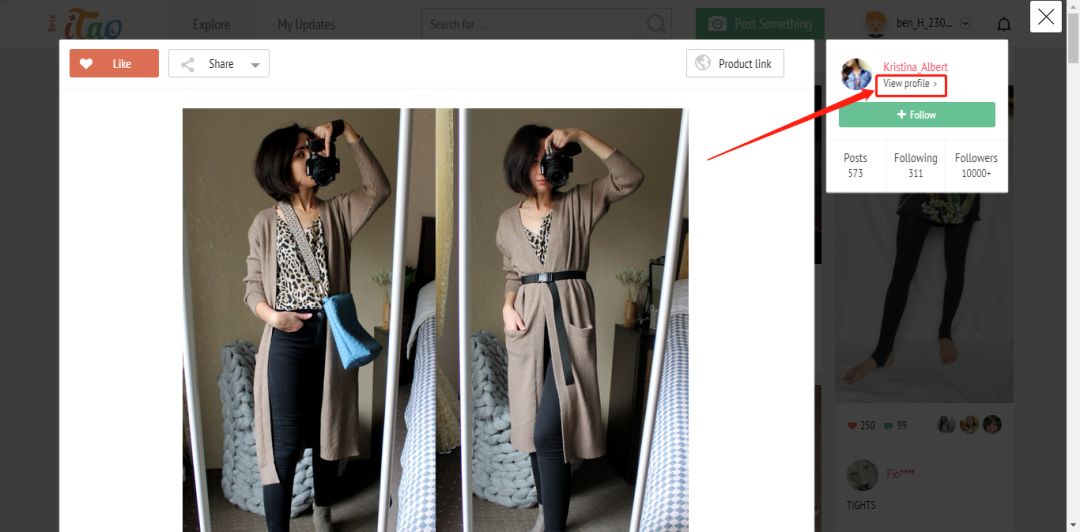The height and width of the screenshot is (532, 1080).
Task: Close the post overlay with the X
Action: 1046,17
